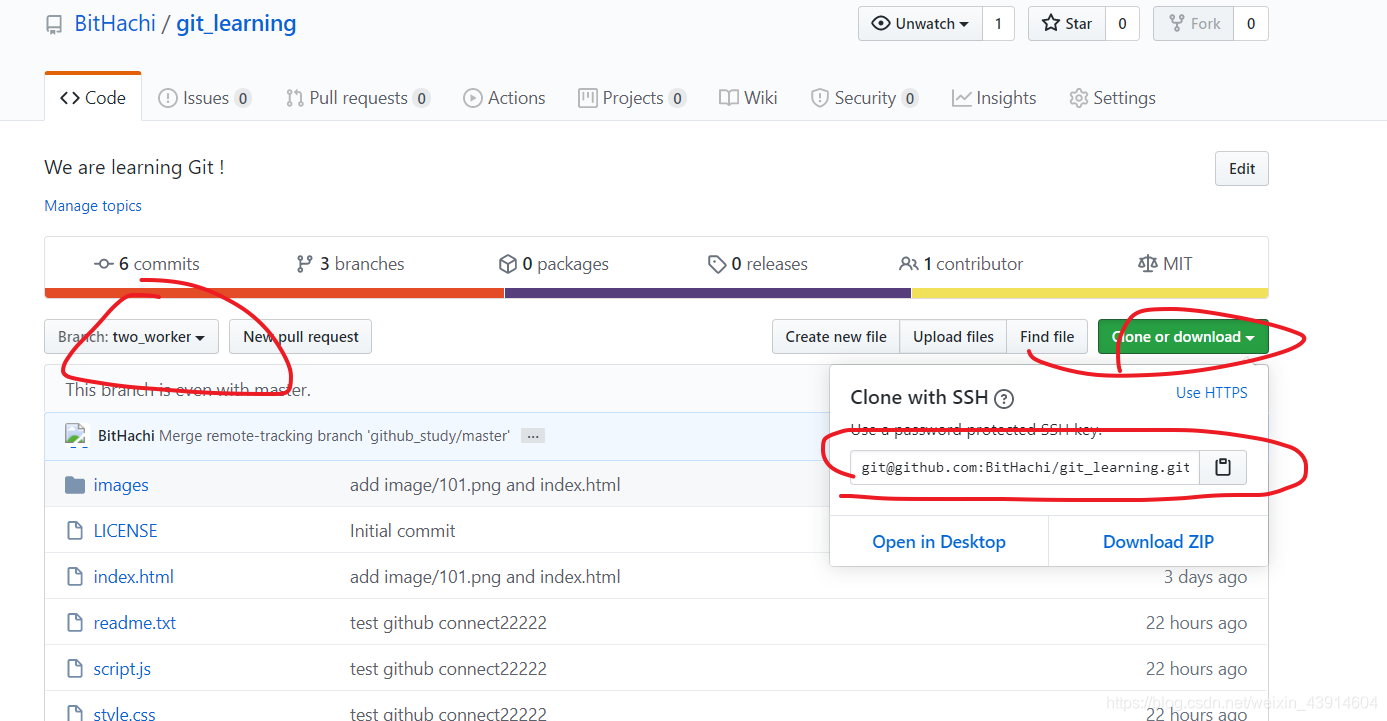Click Download ZIP

tap(1158, 542)
